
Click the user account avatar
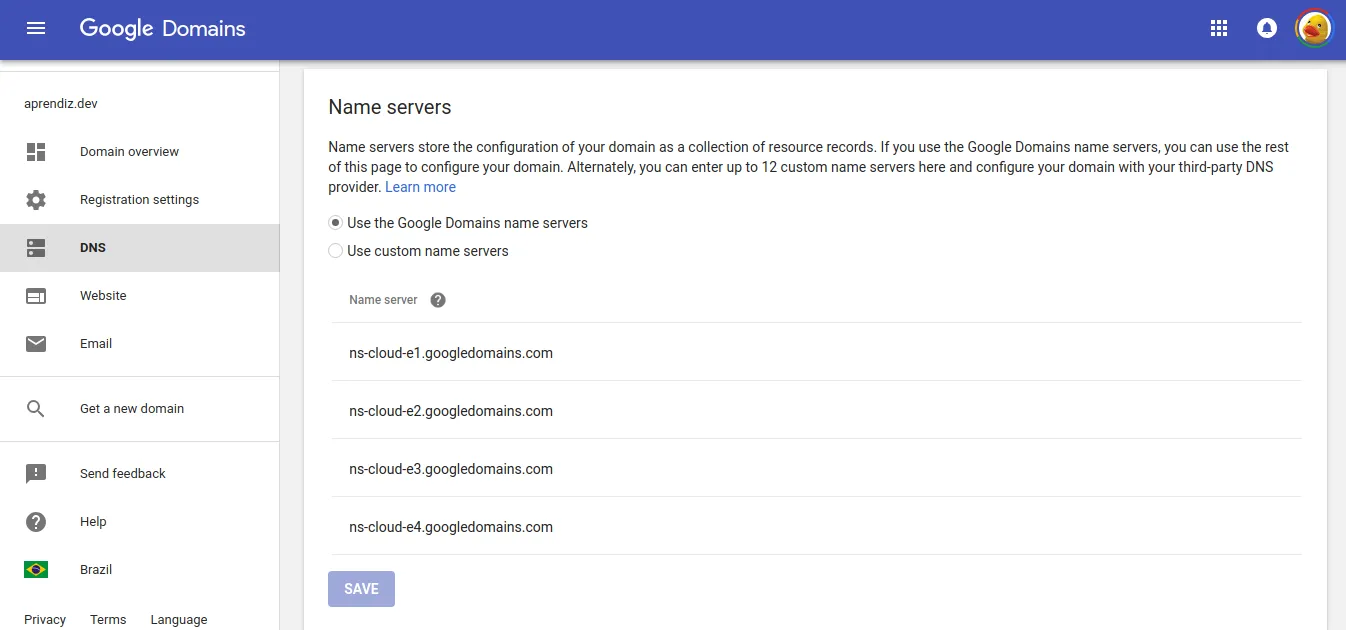[1313, 28]
